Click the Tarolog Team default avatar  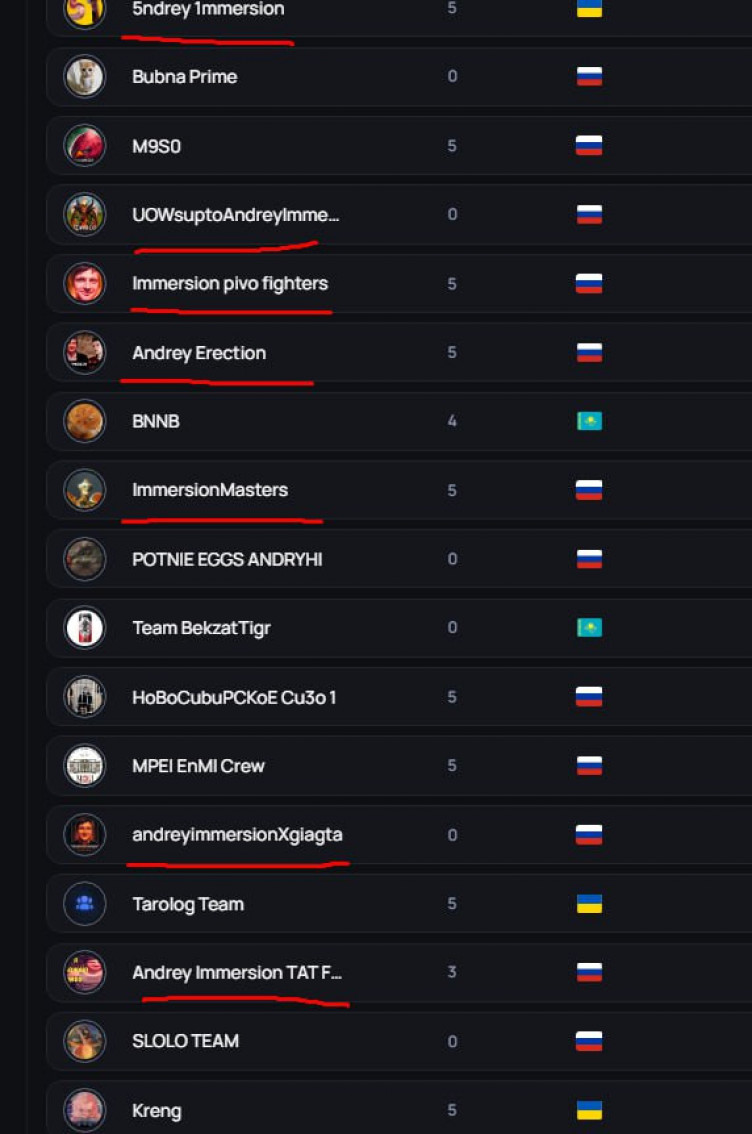click(x=85, y=904)
